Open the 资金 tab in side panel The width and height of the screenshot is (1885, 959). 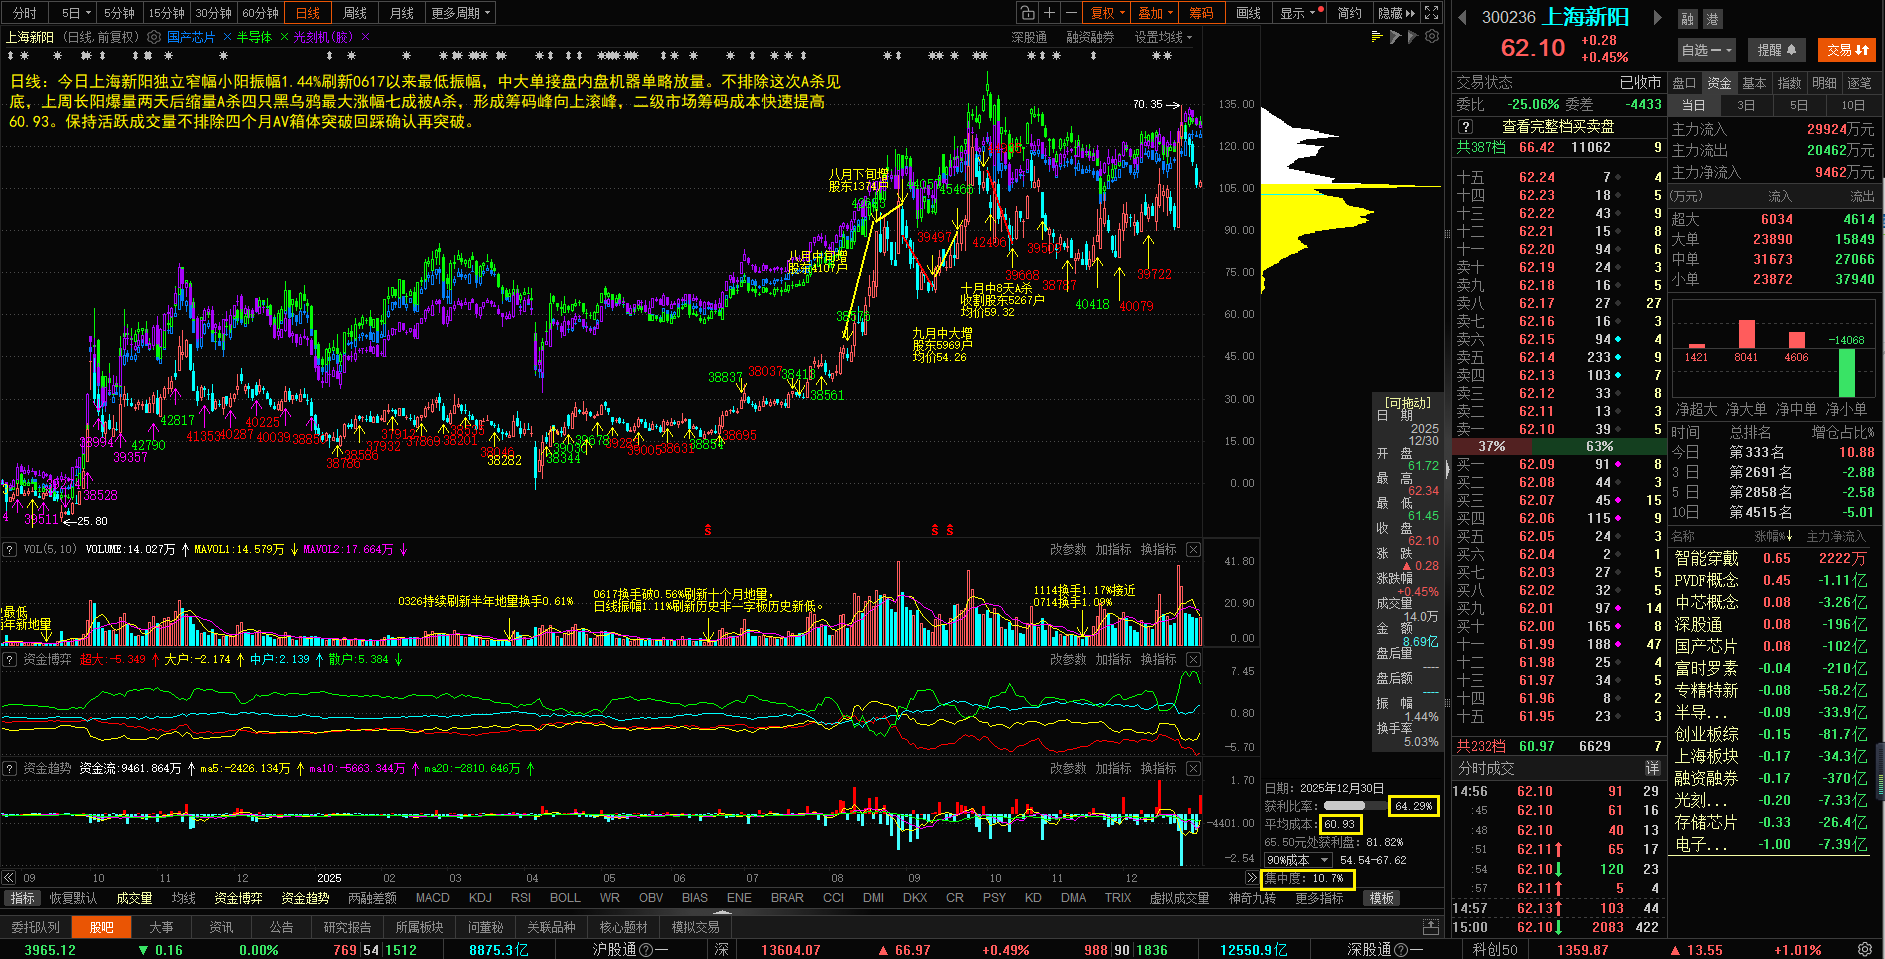coord(1718,83)
